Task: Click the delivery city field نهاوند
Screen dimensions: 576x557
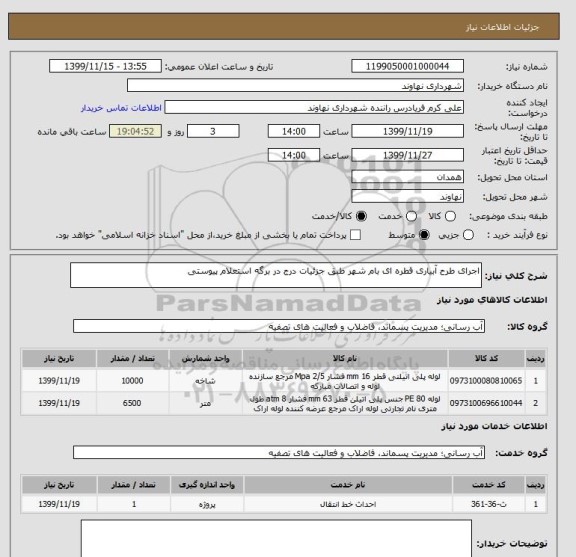Action: 407,197
